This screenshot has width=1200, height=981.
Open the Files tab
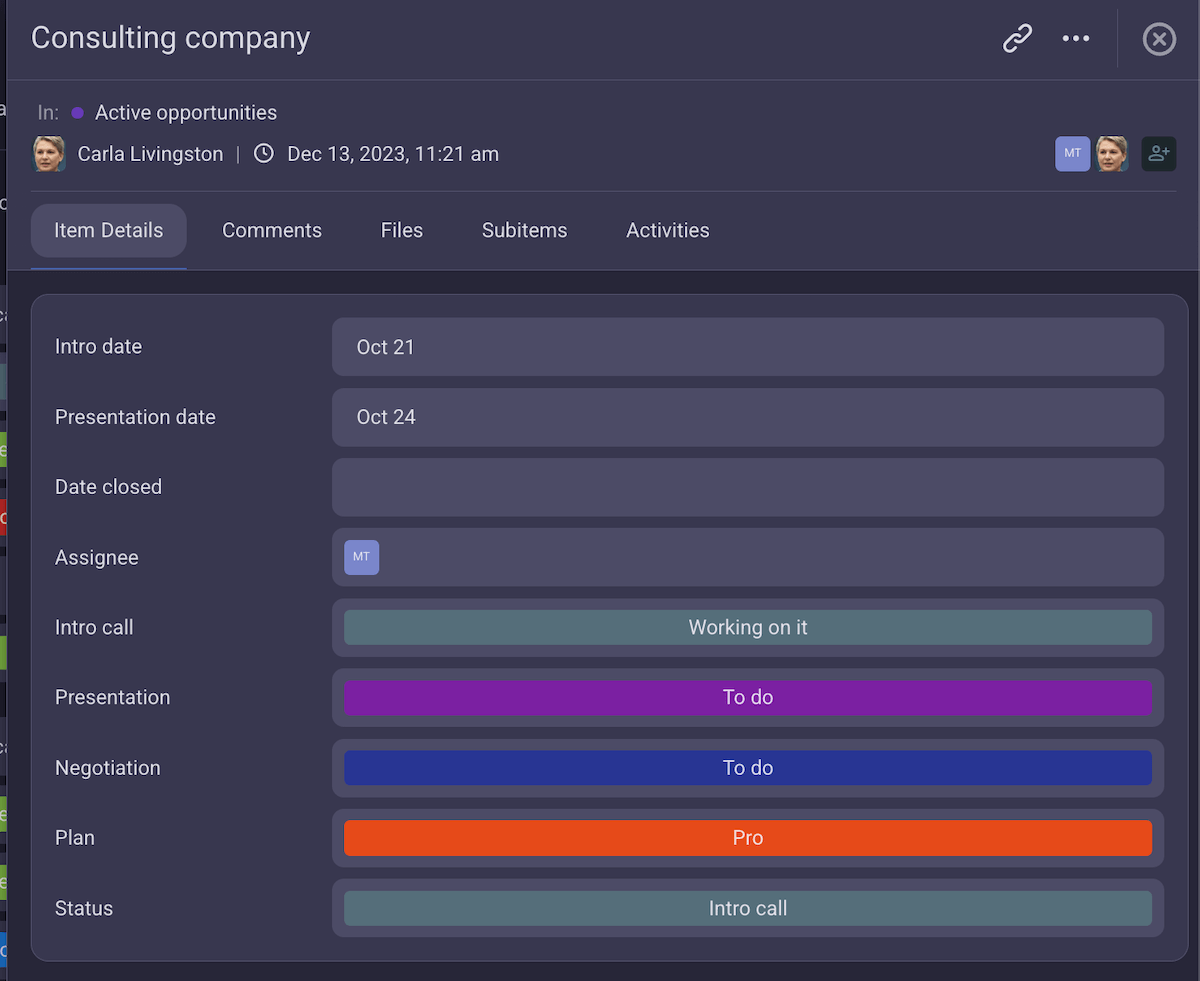[402, 231]
